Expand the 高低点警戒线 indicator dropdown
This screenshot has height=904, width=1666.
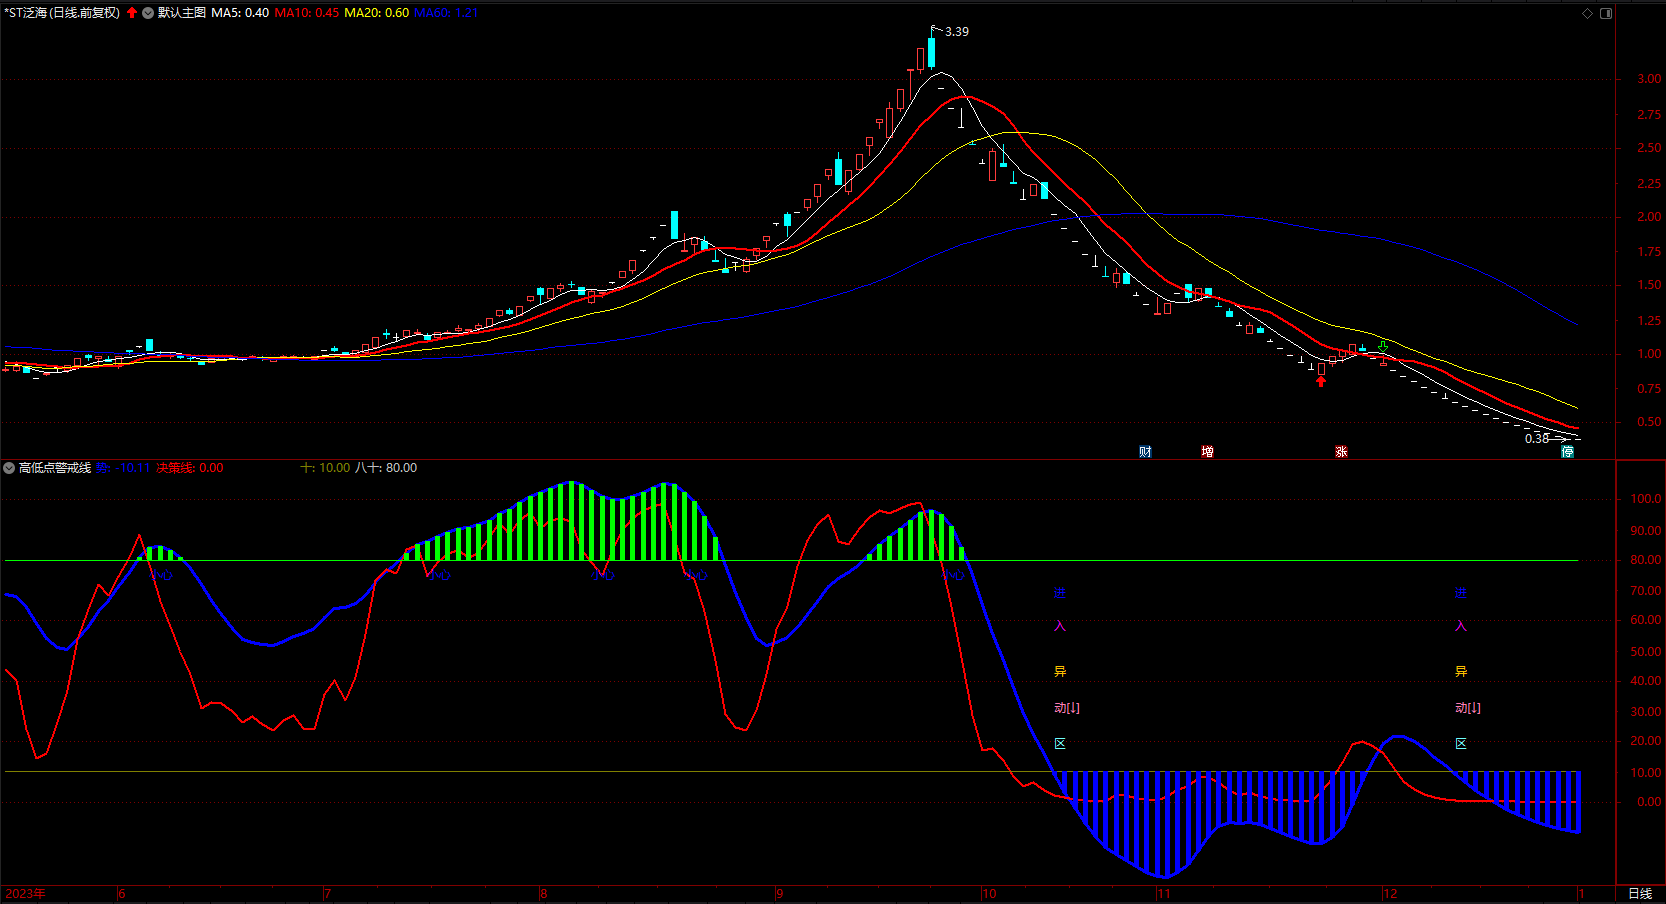tap(9, 468)
